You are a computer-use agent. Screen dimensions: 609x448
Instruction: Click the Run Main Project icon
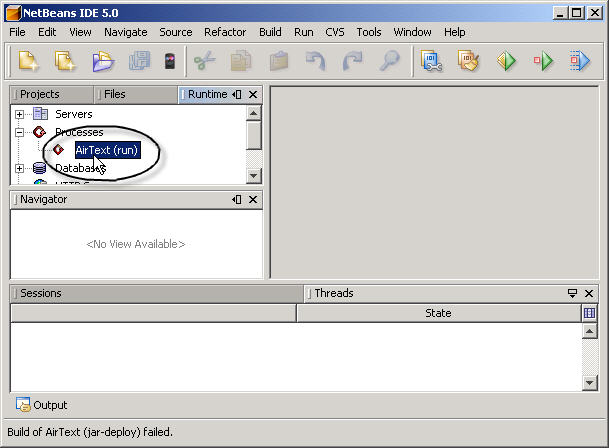pyautogui.click(x=506, y=61)
